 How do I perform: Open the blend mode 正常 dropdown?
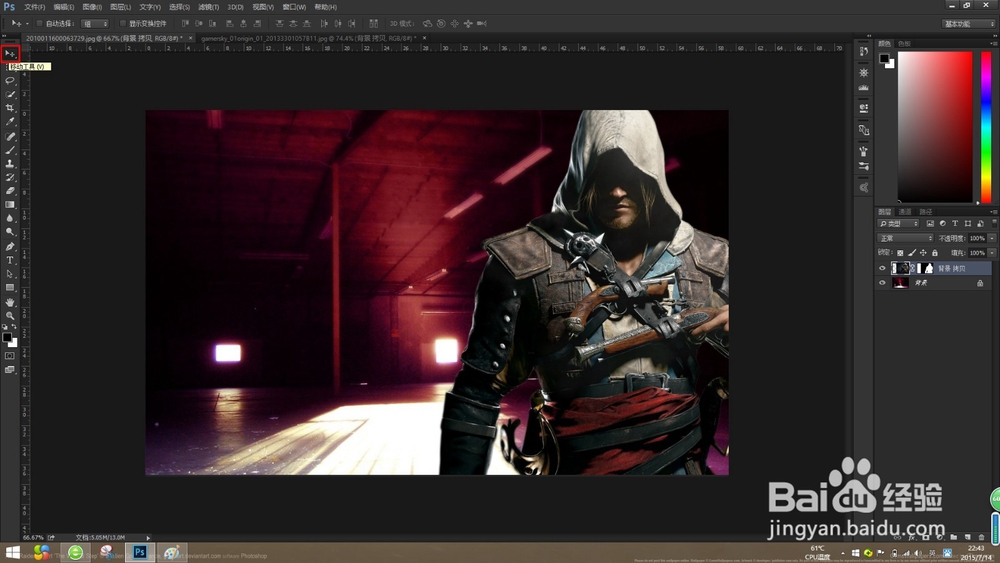point(905,238)
